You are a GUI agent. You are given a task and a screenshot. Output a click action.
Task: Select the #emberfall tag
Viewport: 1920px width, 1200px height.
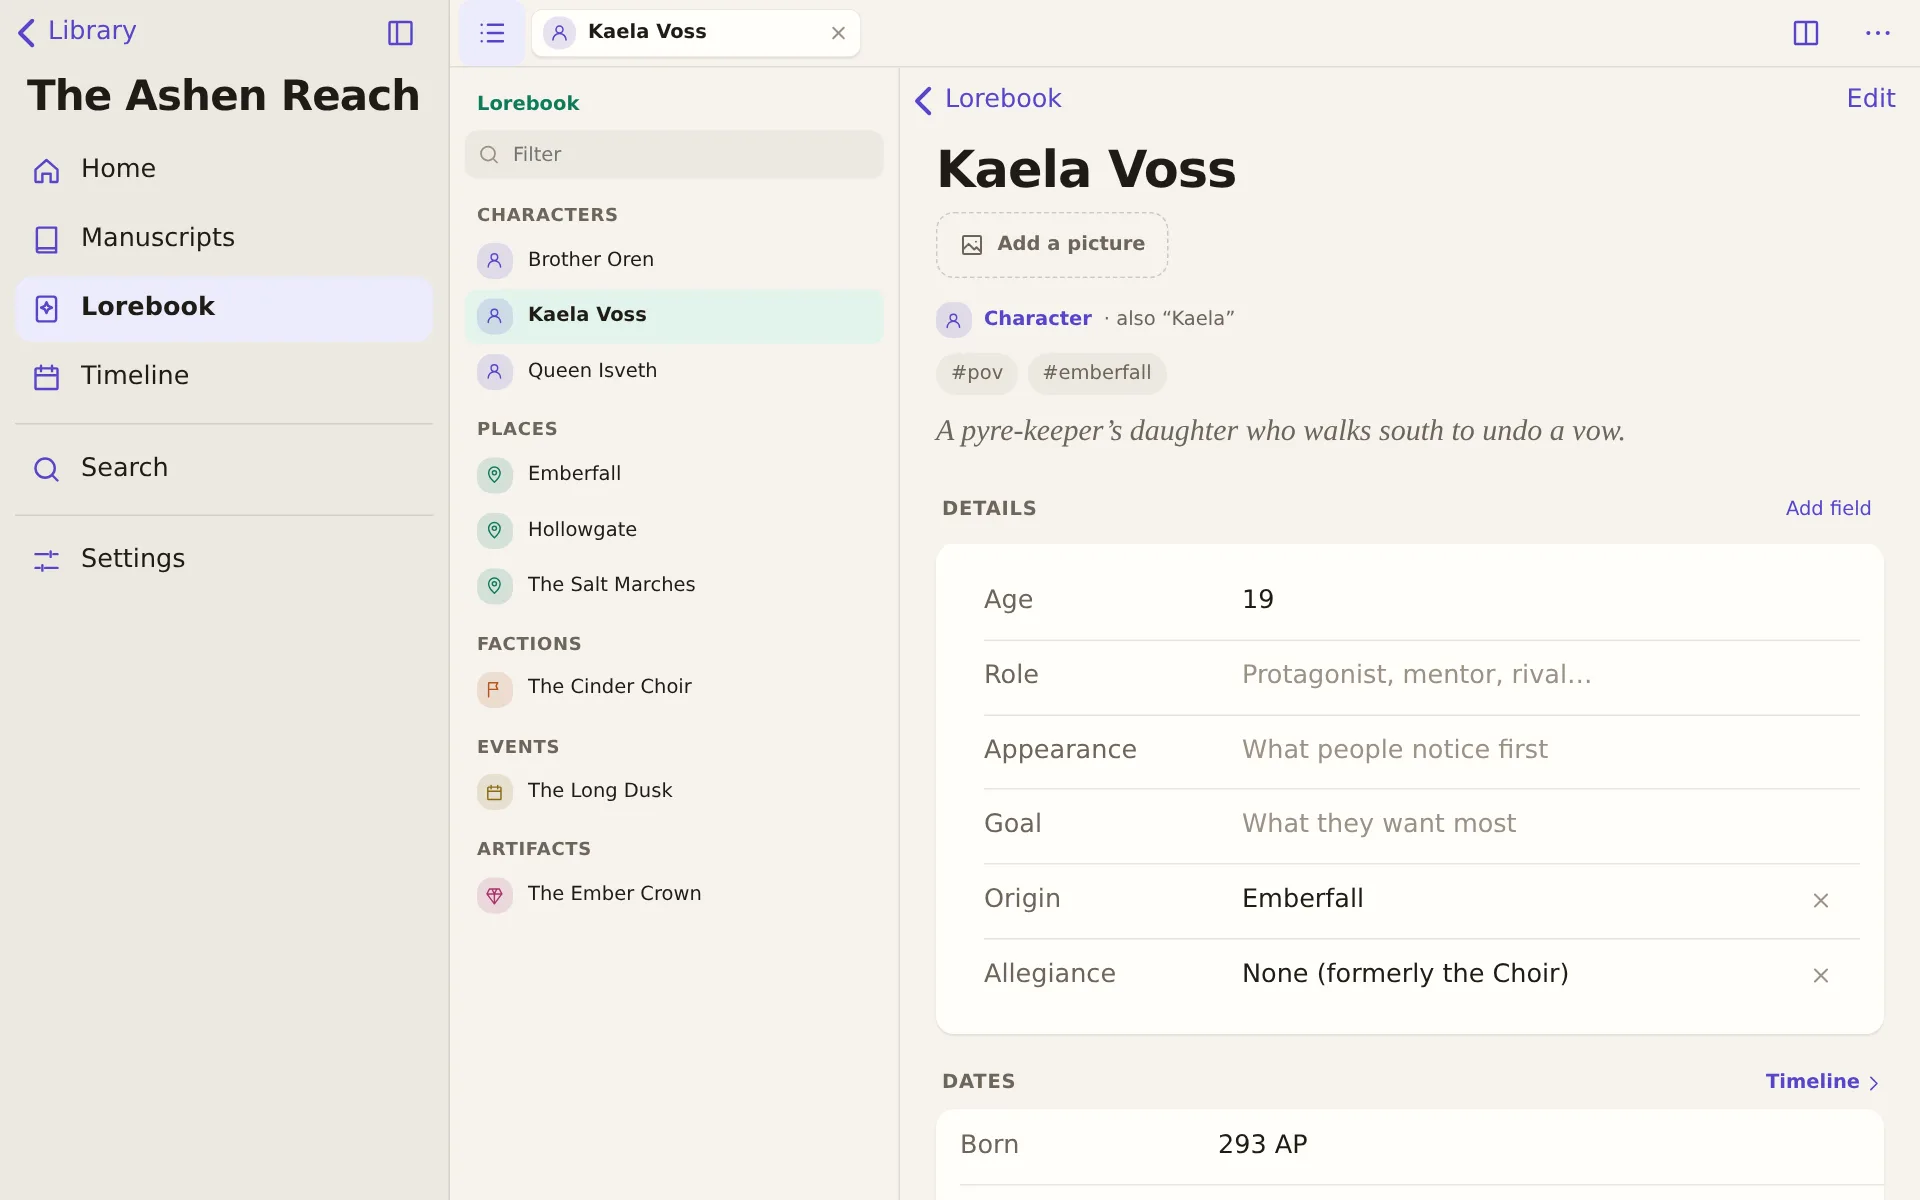(1097, 373)
